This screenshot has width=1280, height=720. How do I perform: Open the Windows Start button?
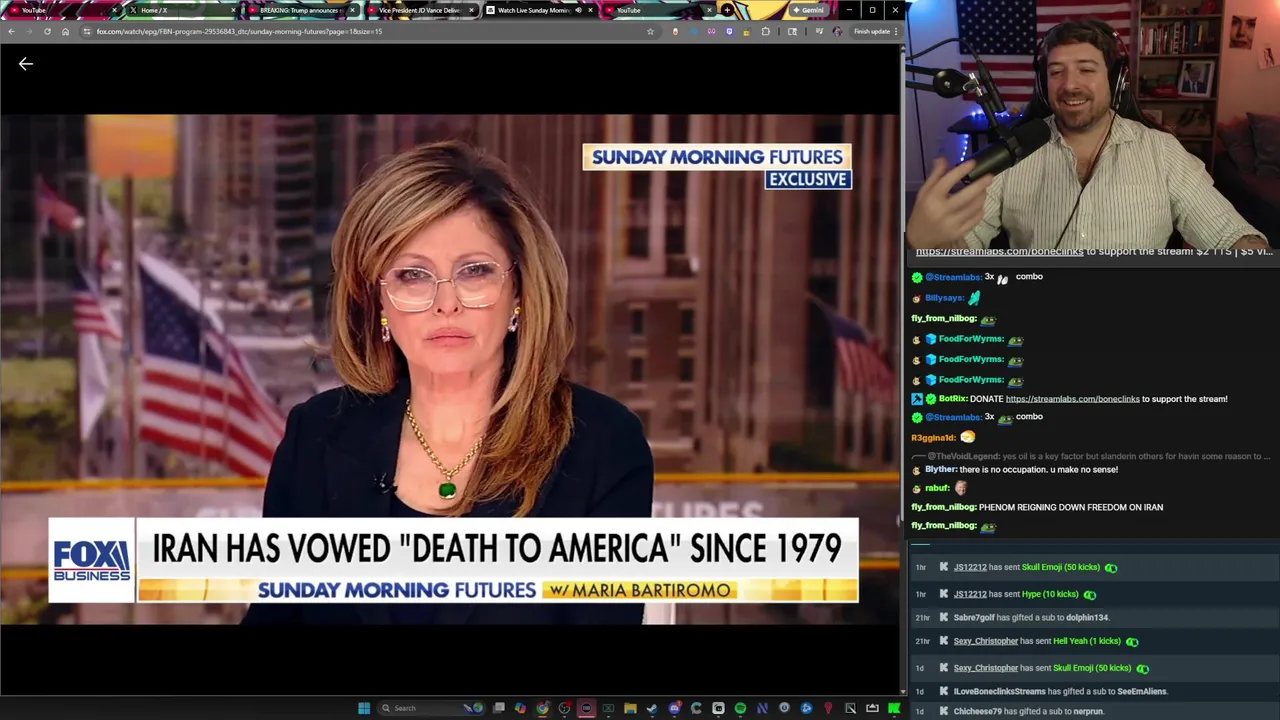[x=364, y=708]
